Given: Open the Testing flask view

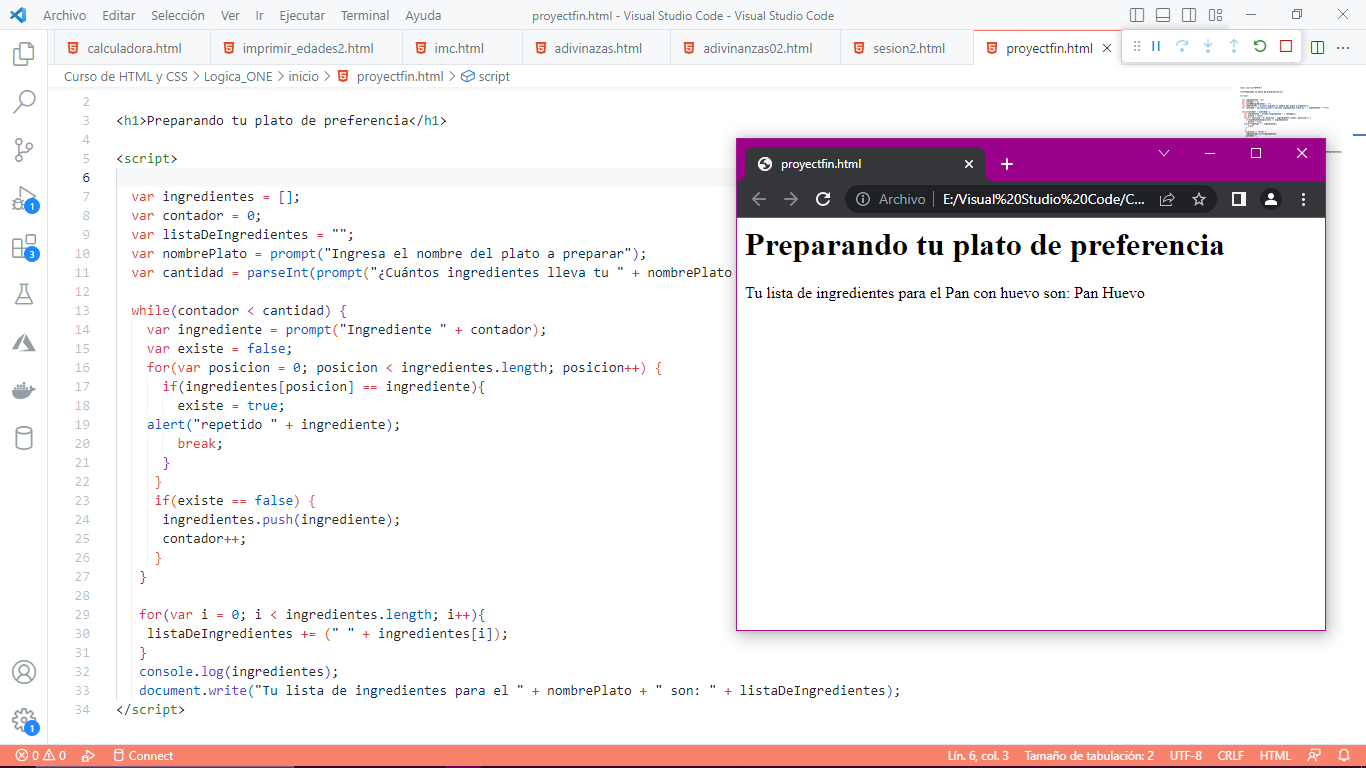Looking at the screenshot, I should click(x=24, y=294).
